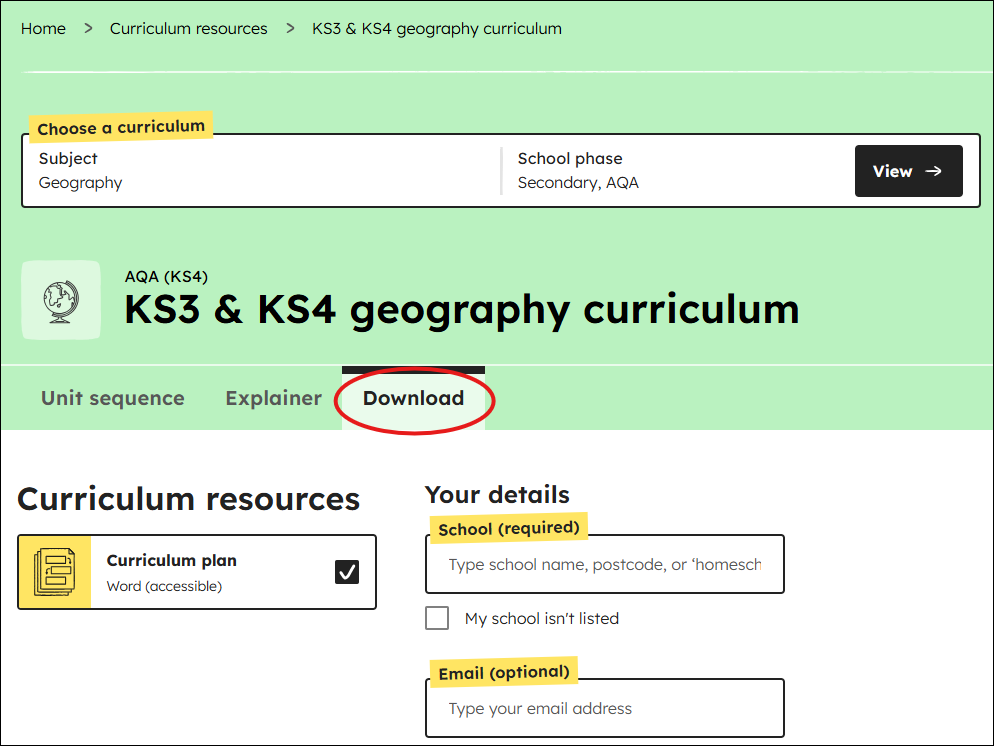Click the My school isn't listed label

[541, 618]
